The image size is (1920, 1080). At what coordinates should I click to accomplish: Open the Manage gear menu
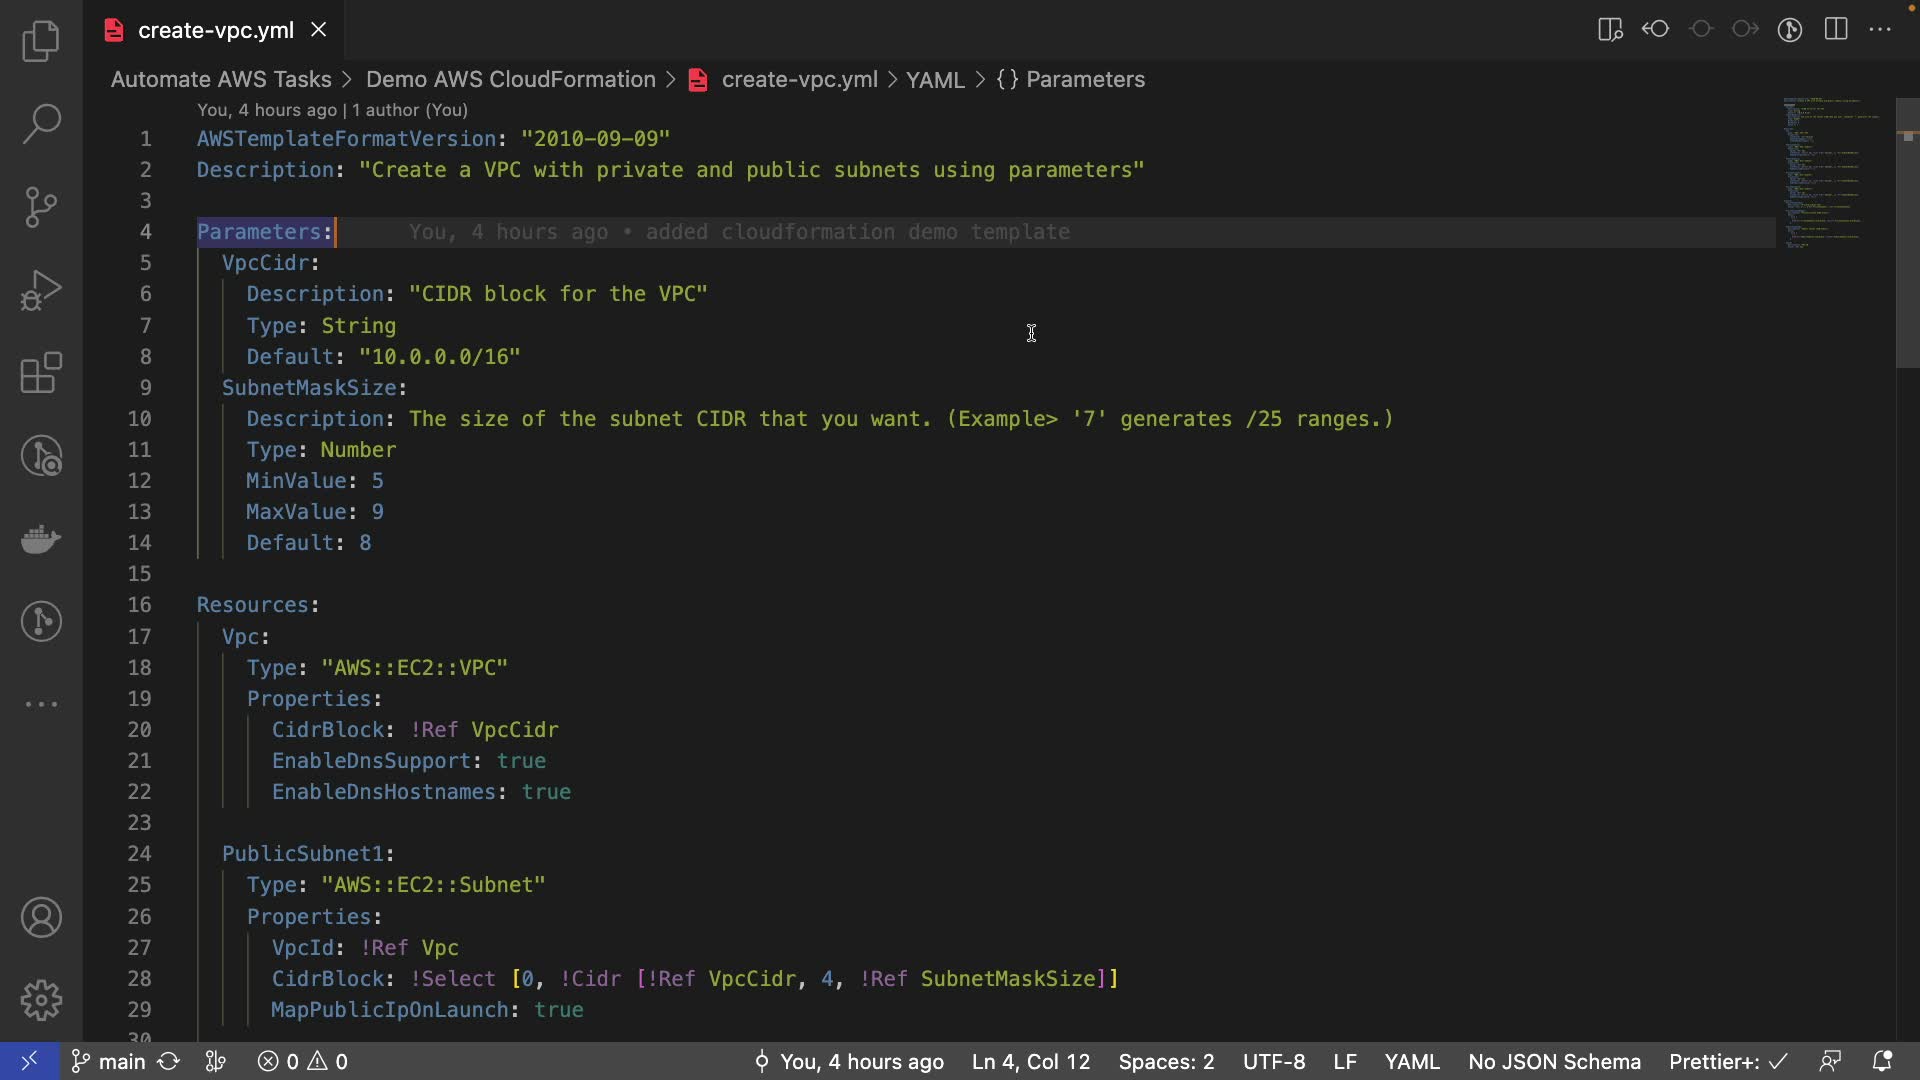[41, 999]
